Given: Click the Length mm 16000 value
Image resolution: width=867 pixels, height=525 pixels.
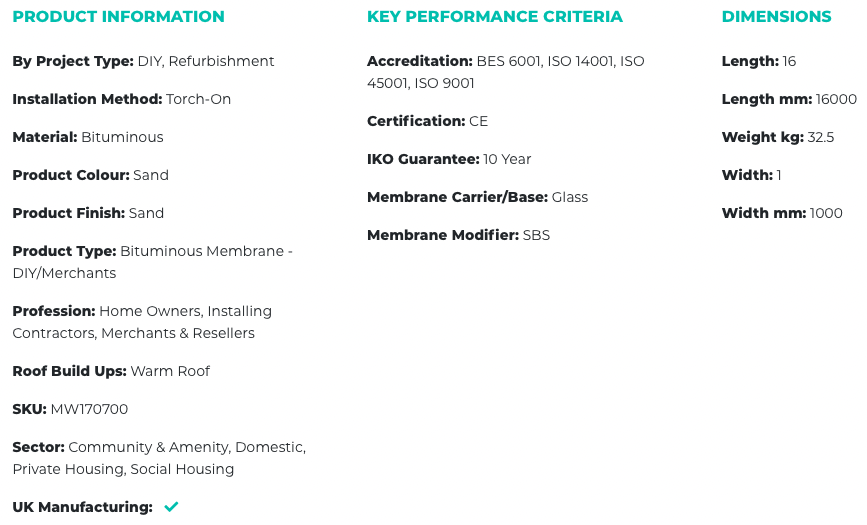Looking at the screenshot, I should pyautogui.click(x=836, y=100).
